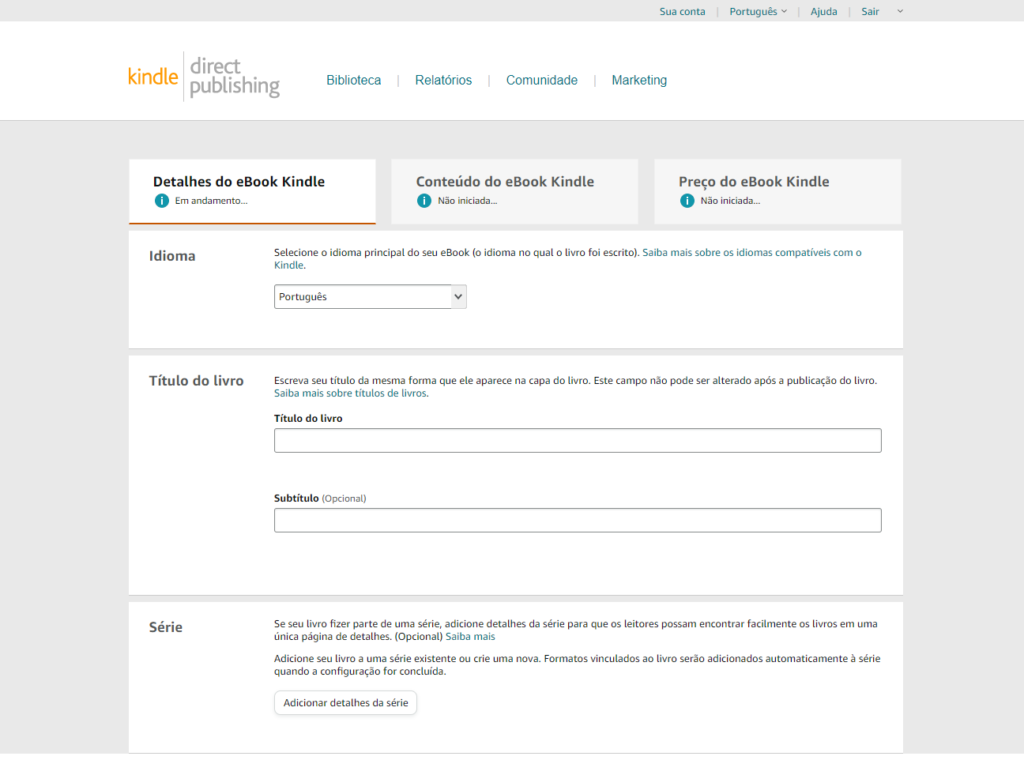This screenshot has width=1024, height=760.
Task: Open the Idioma Português dropdown
Action: click(x=370, y=296)
